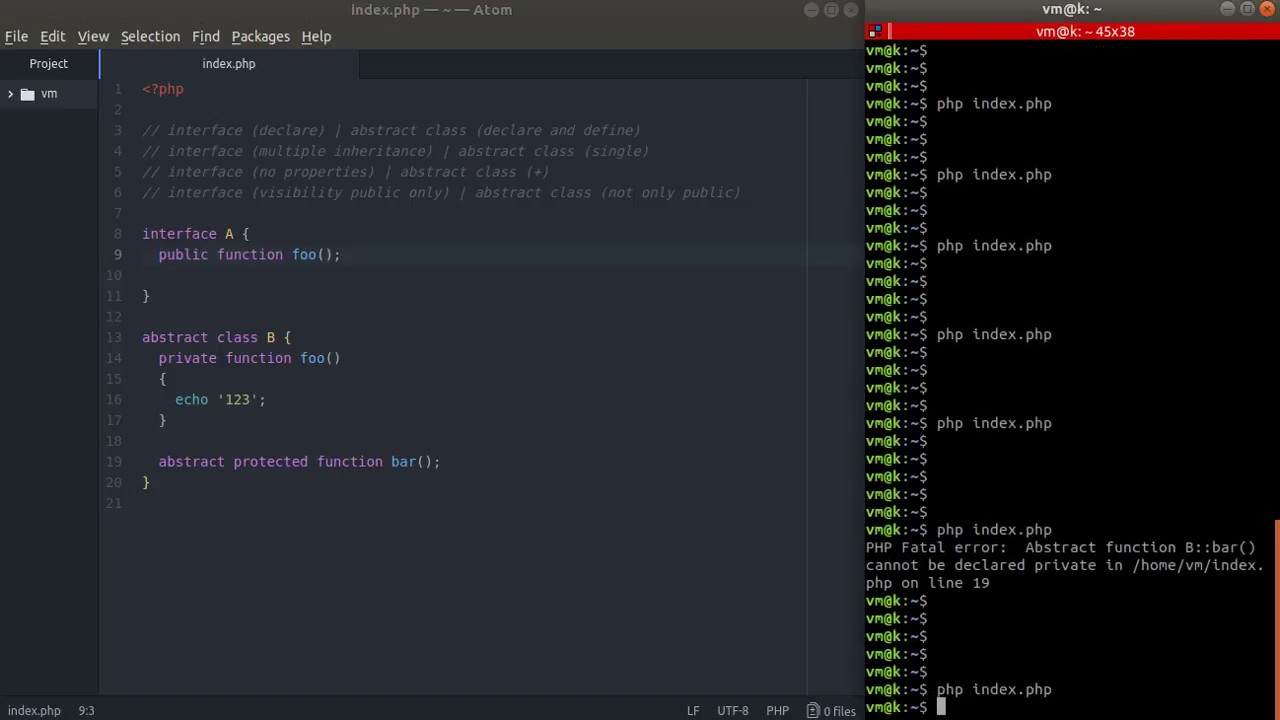The height and width of the screenshot is (720, 1280).
Task: Click the 0 files git status icon
Action: click(x=832, y=711)
